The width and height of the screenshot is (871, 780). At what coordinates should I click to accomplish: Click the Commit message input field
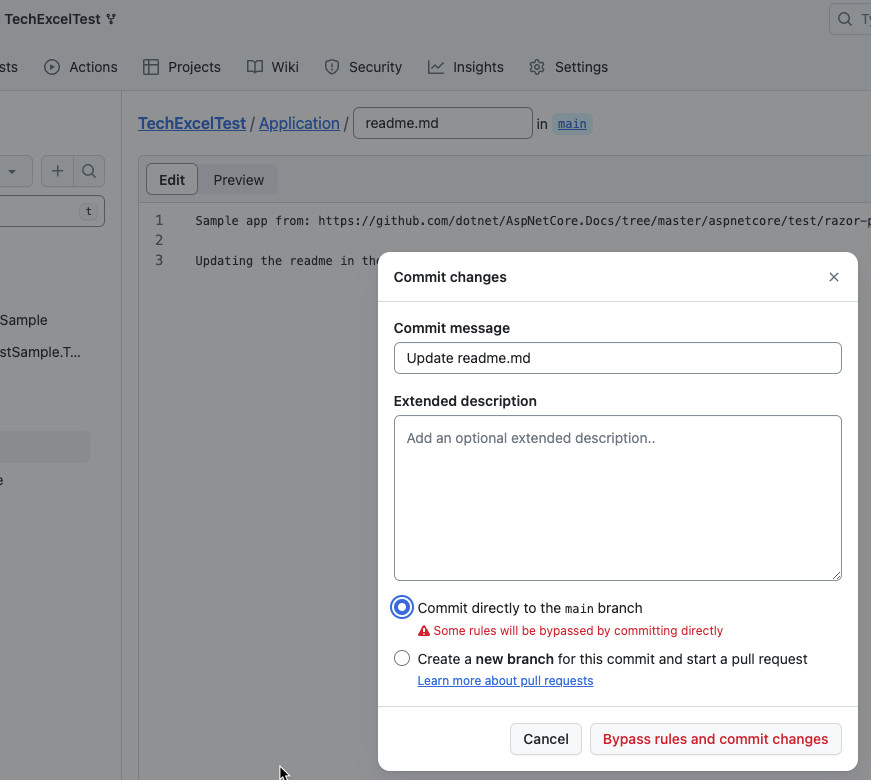617,358
